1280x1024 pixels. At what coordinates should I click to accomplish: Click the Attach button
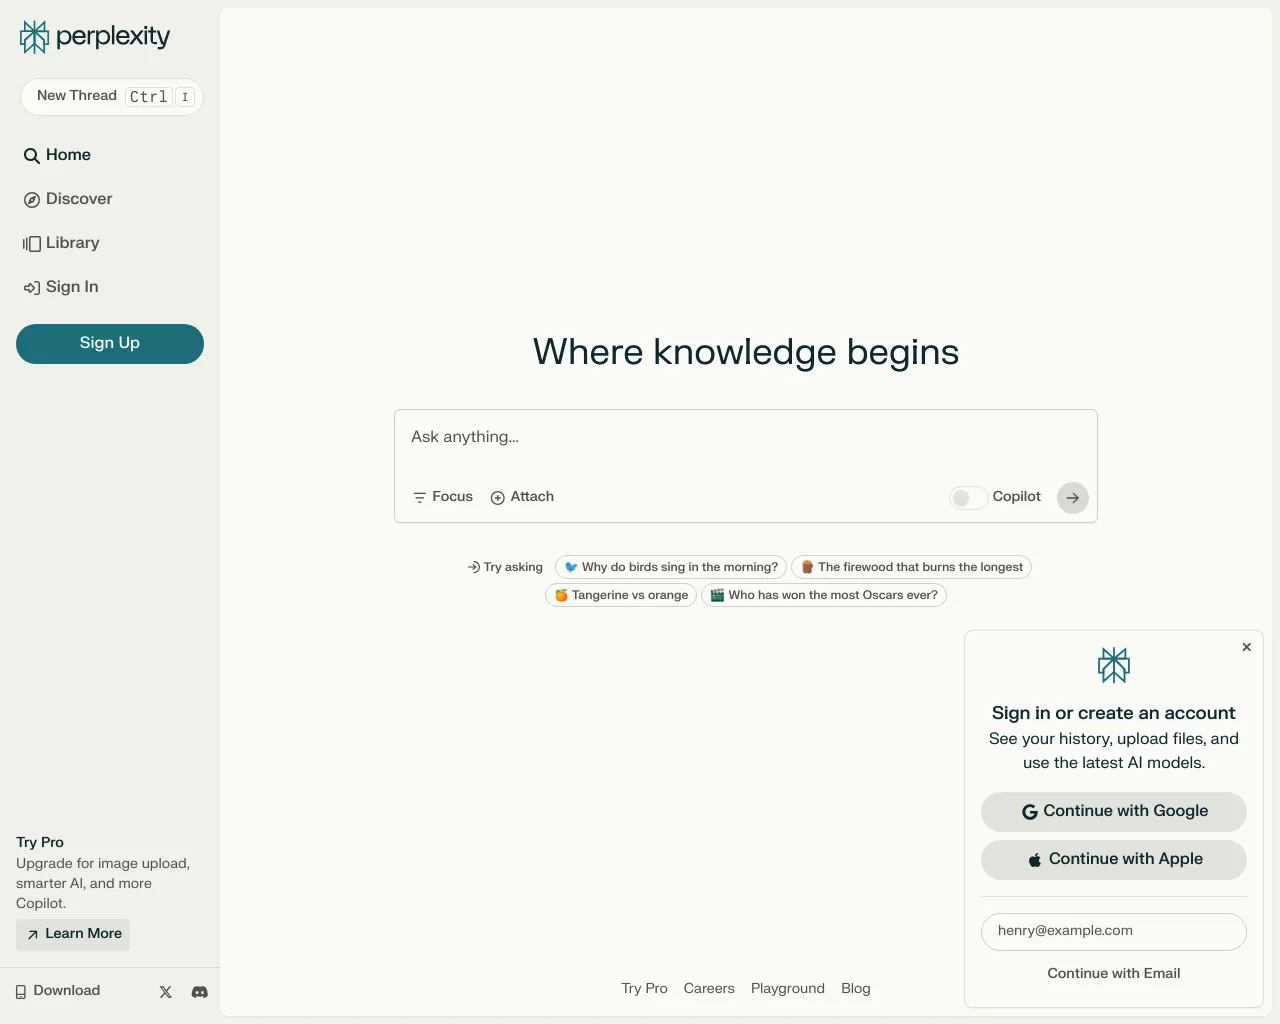pyautogui.click(x=522, y=497)
